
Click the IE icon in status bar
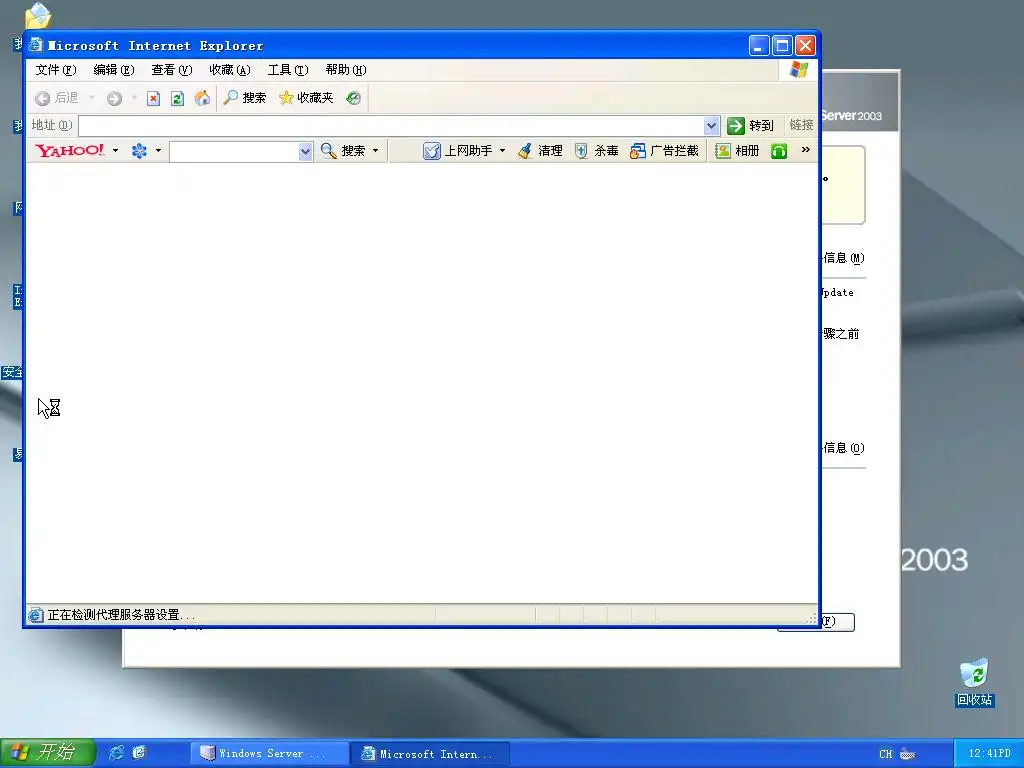coord(36,615)
